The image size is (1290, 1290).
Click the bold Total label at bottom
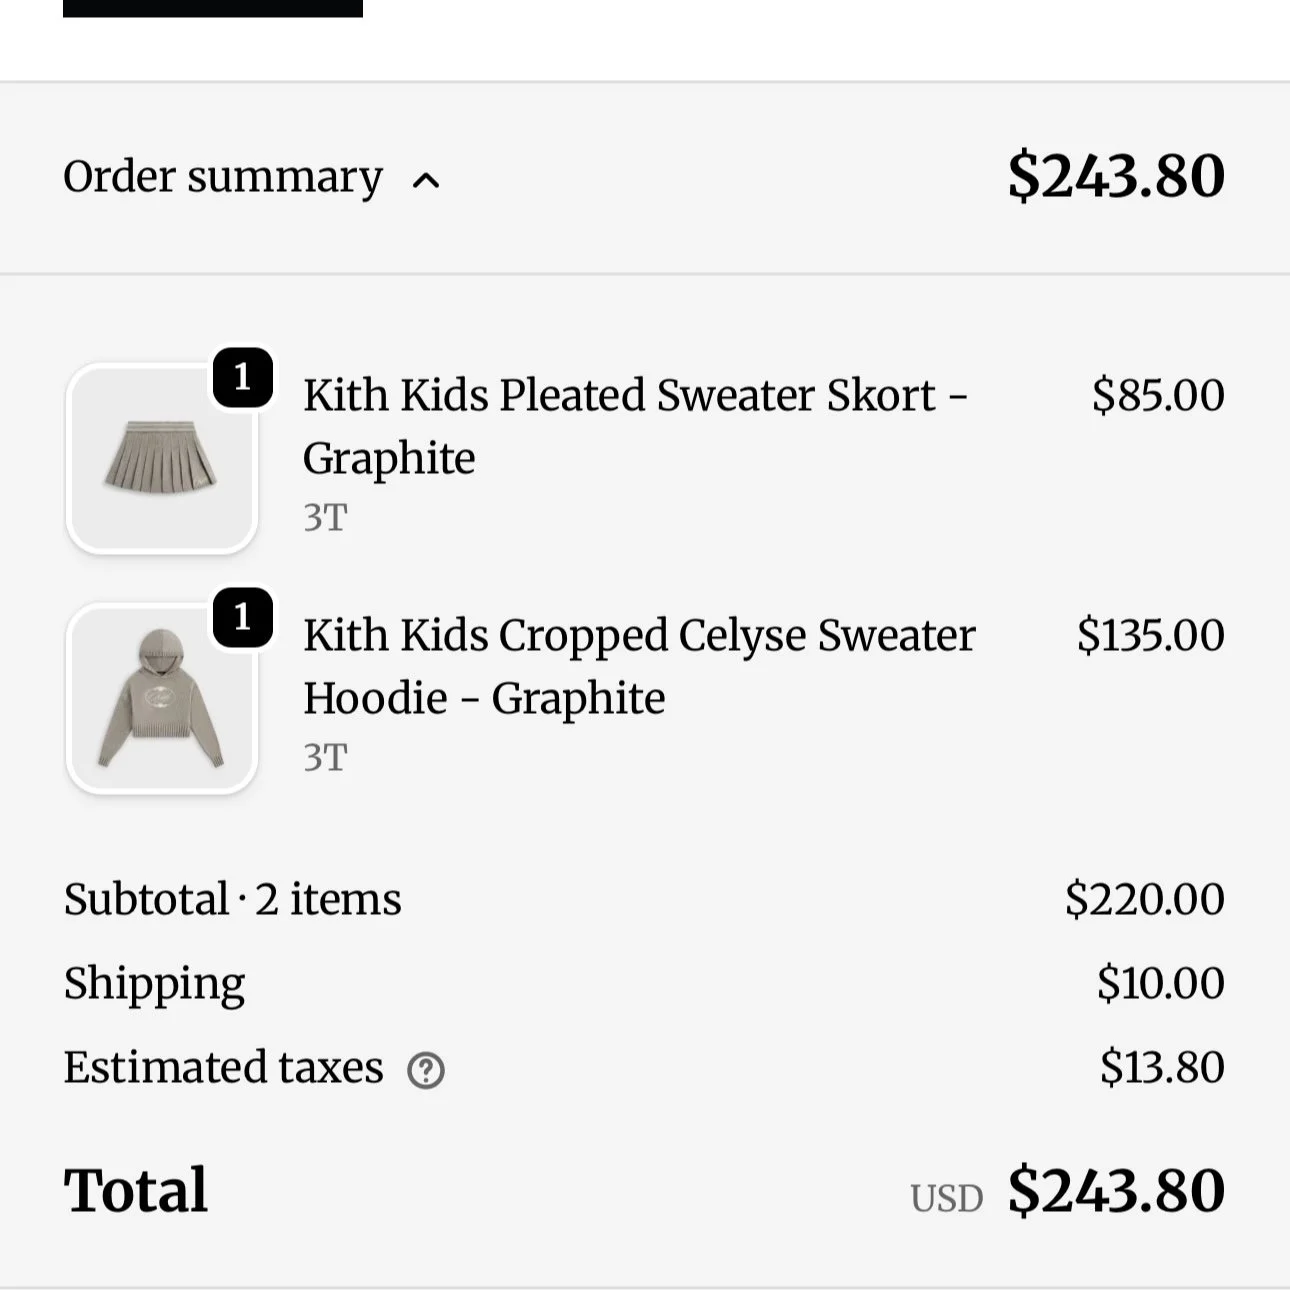pos(136,1190)
